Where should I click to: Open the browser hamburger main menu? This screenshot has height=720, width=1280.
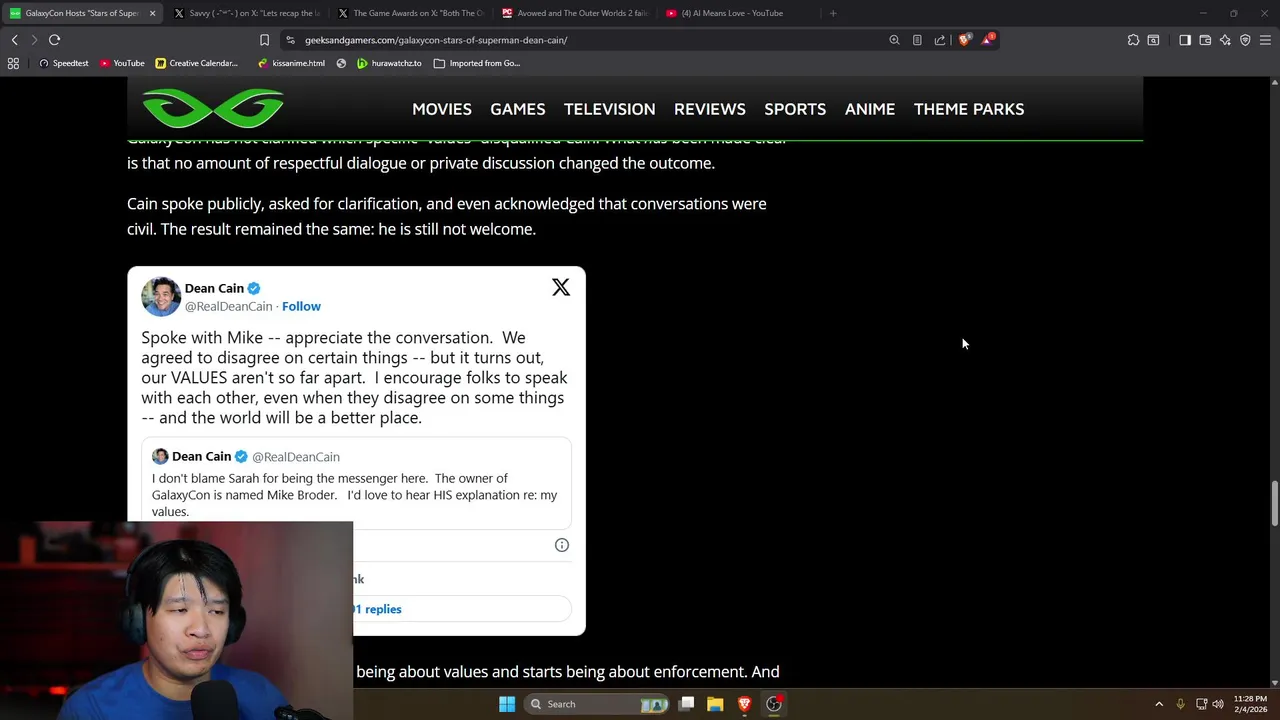1265,40
